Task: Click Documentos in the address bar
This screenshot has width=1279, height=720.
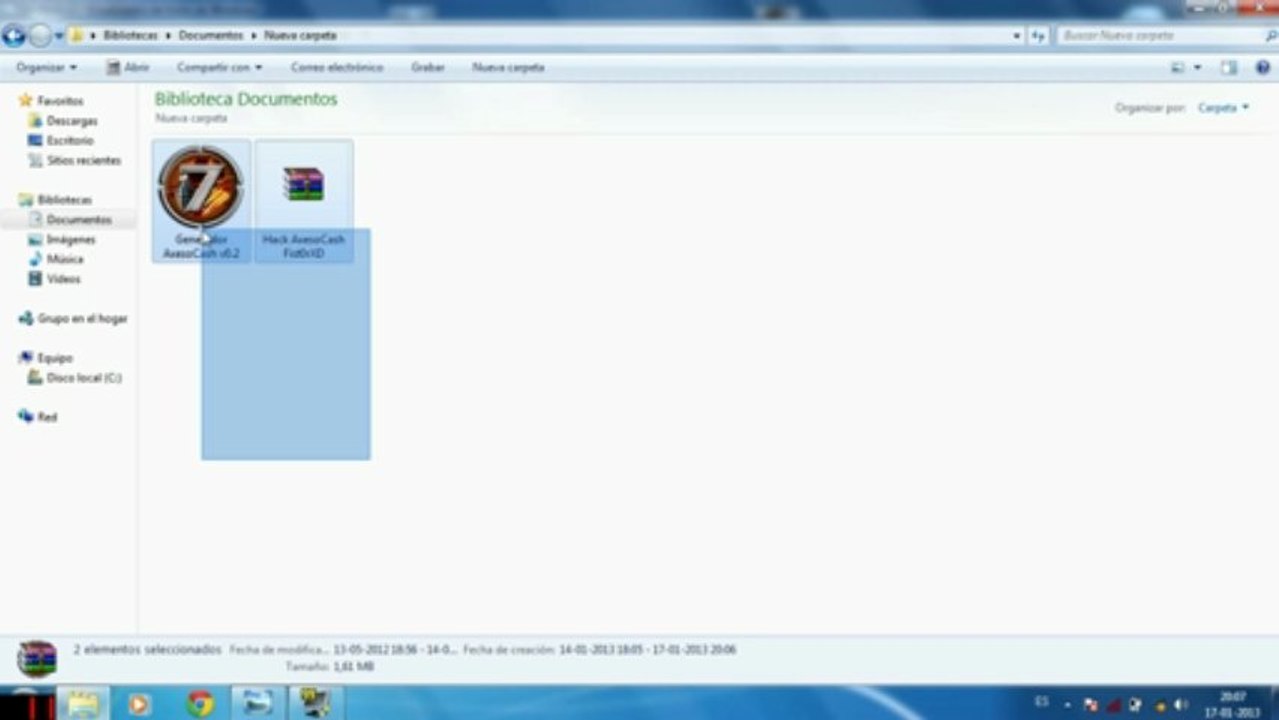Action: point(211,35)
